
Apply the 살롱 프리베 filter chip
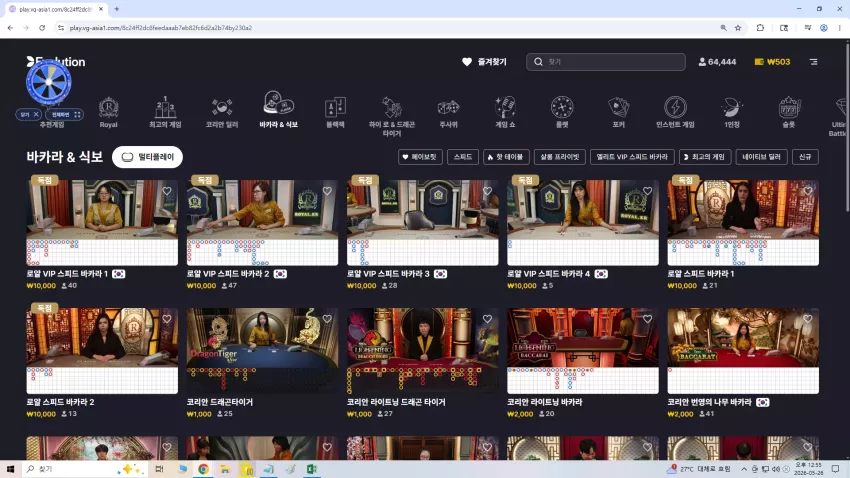tap(559, 157)
